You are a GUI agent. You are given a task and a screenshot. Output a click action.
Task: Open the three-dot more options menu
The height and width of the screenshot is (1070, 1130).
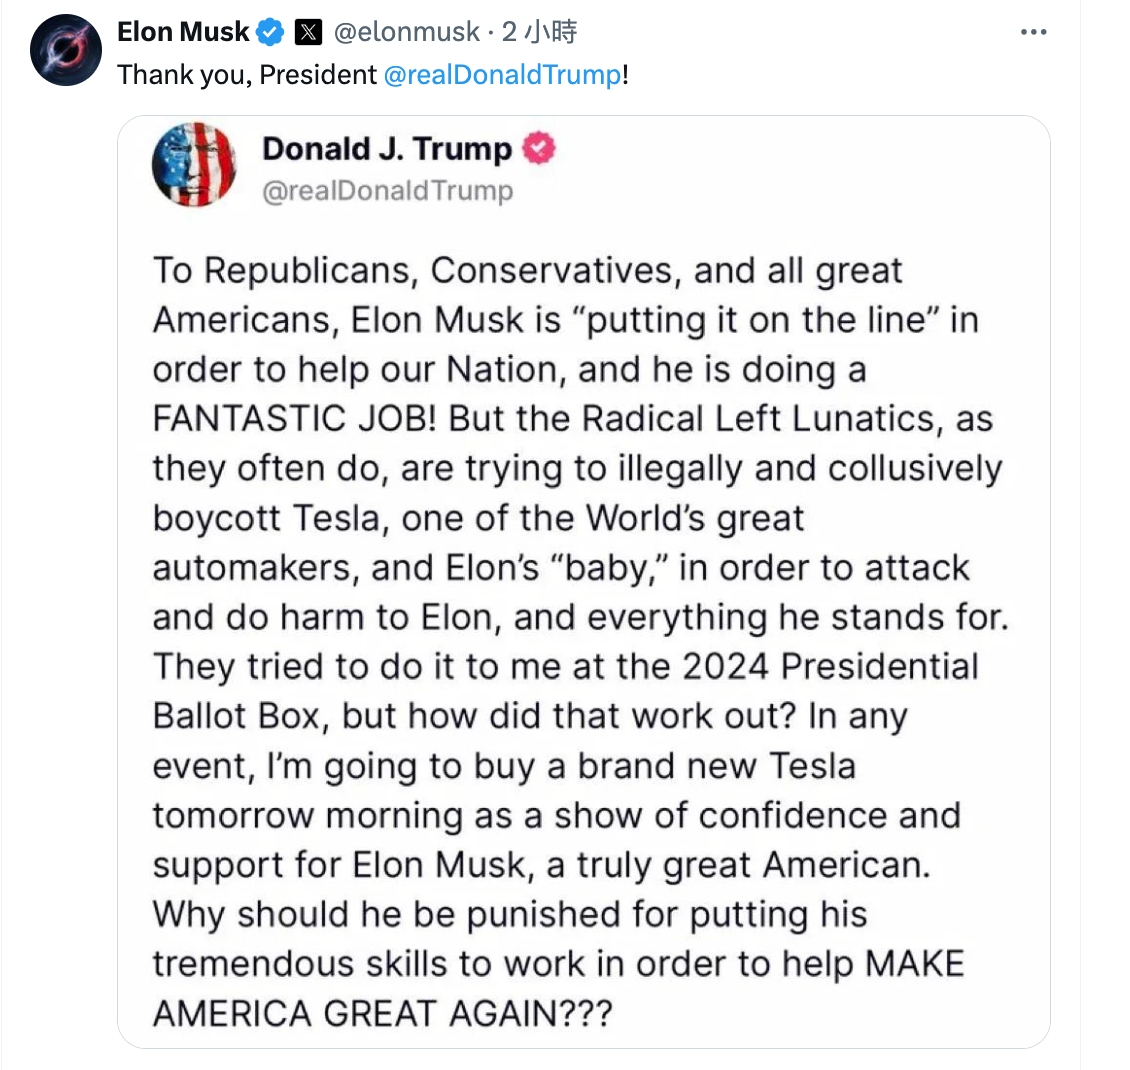click(1033, 32)
